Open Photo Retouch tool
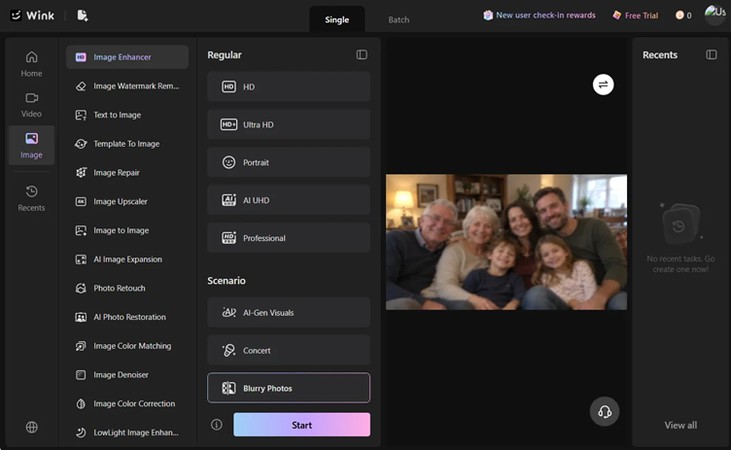Viewport: 731px width, 450px height. pos(127,288)
